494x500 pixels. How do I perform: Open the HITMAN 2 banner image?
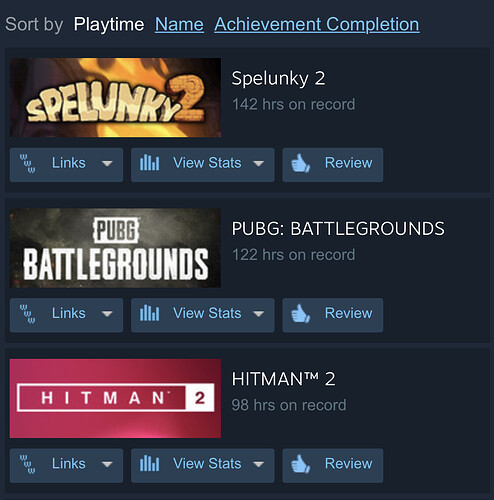(115, 398)
